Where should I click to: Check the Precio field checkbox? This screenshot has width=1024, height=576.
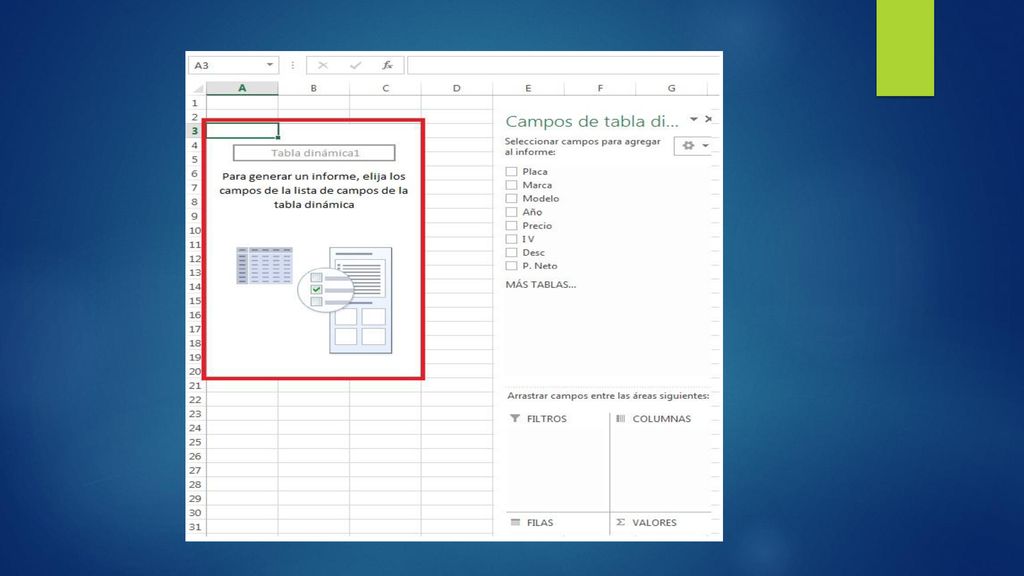pyautogui.click(x=511, y=225)
